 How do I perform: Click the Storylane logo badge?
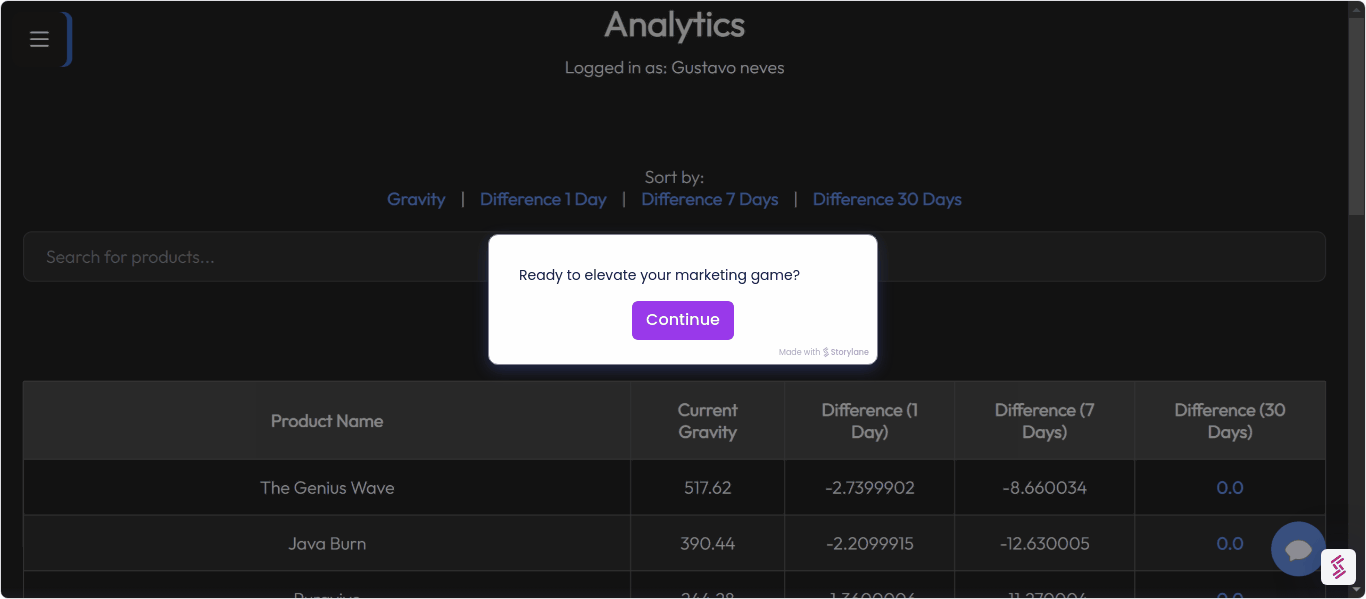[x=1338, y=567]
